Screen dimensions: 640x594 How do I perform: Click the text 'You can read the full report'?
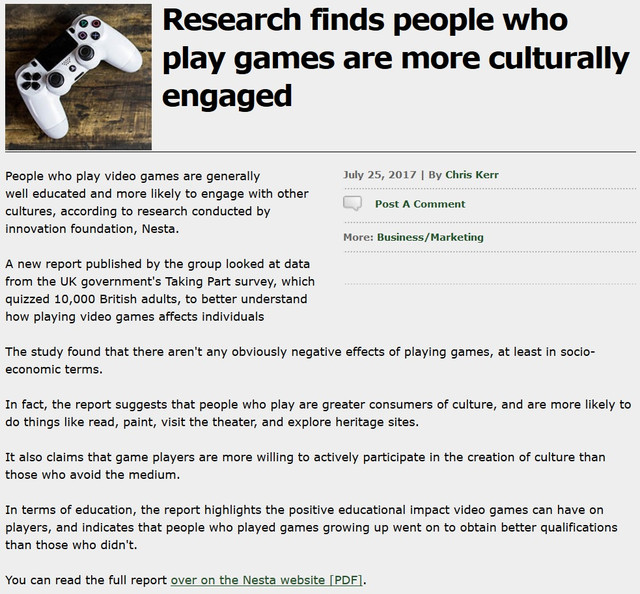click(x=86, y=580)
